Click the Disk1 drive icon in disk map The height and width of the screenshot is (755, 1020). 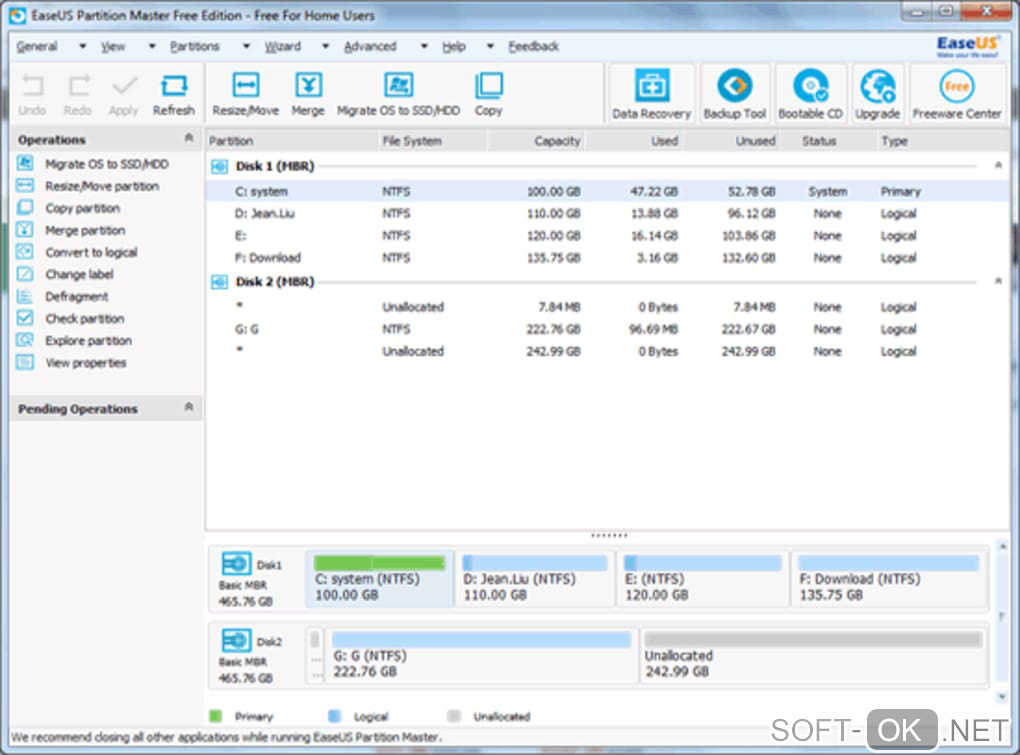(236, 563)
